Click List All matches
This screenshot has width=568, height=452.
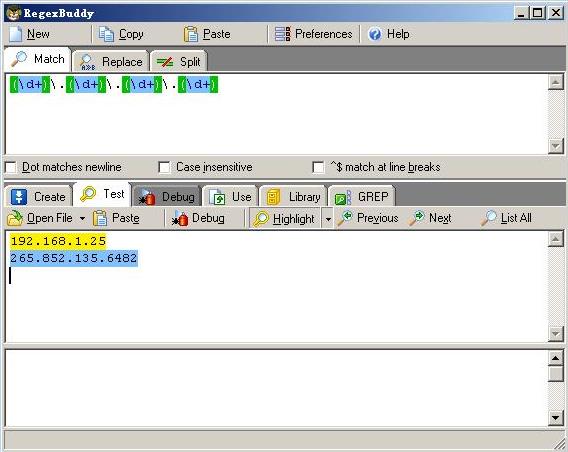[506, 218]
